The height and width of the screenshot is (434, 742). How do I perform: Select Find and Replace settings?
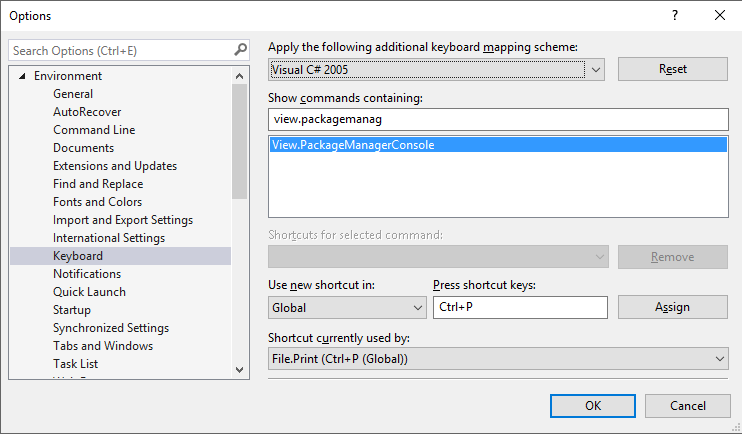pos(98,184)
